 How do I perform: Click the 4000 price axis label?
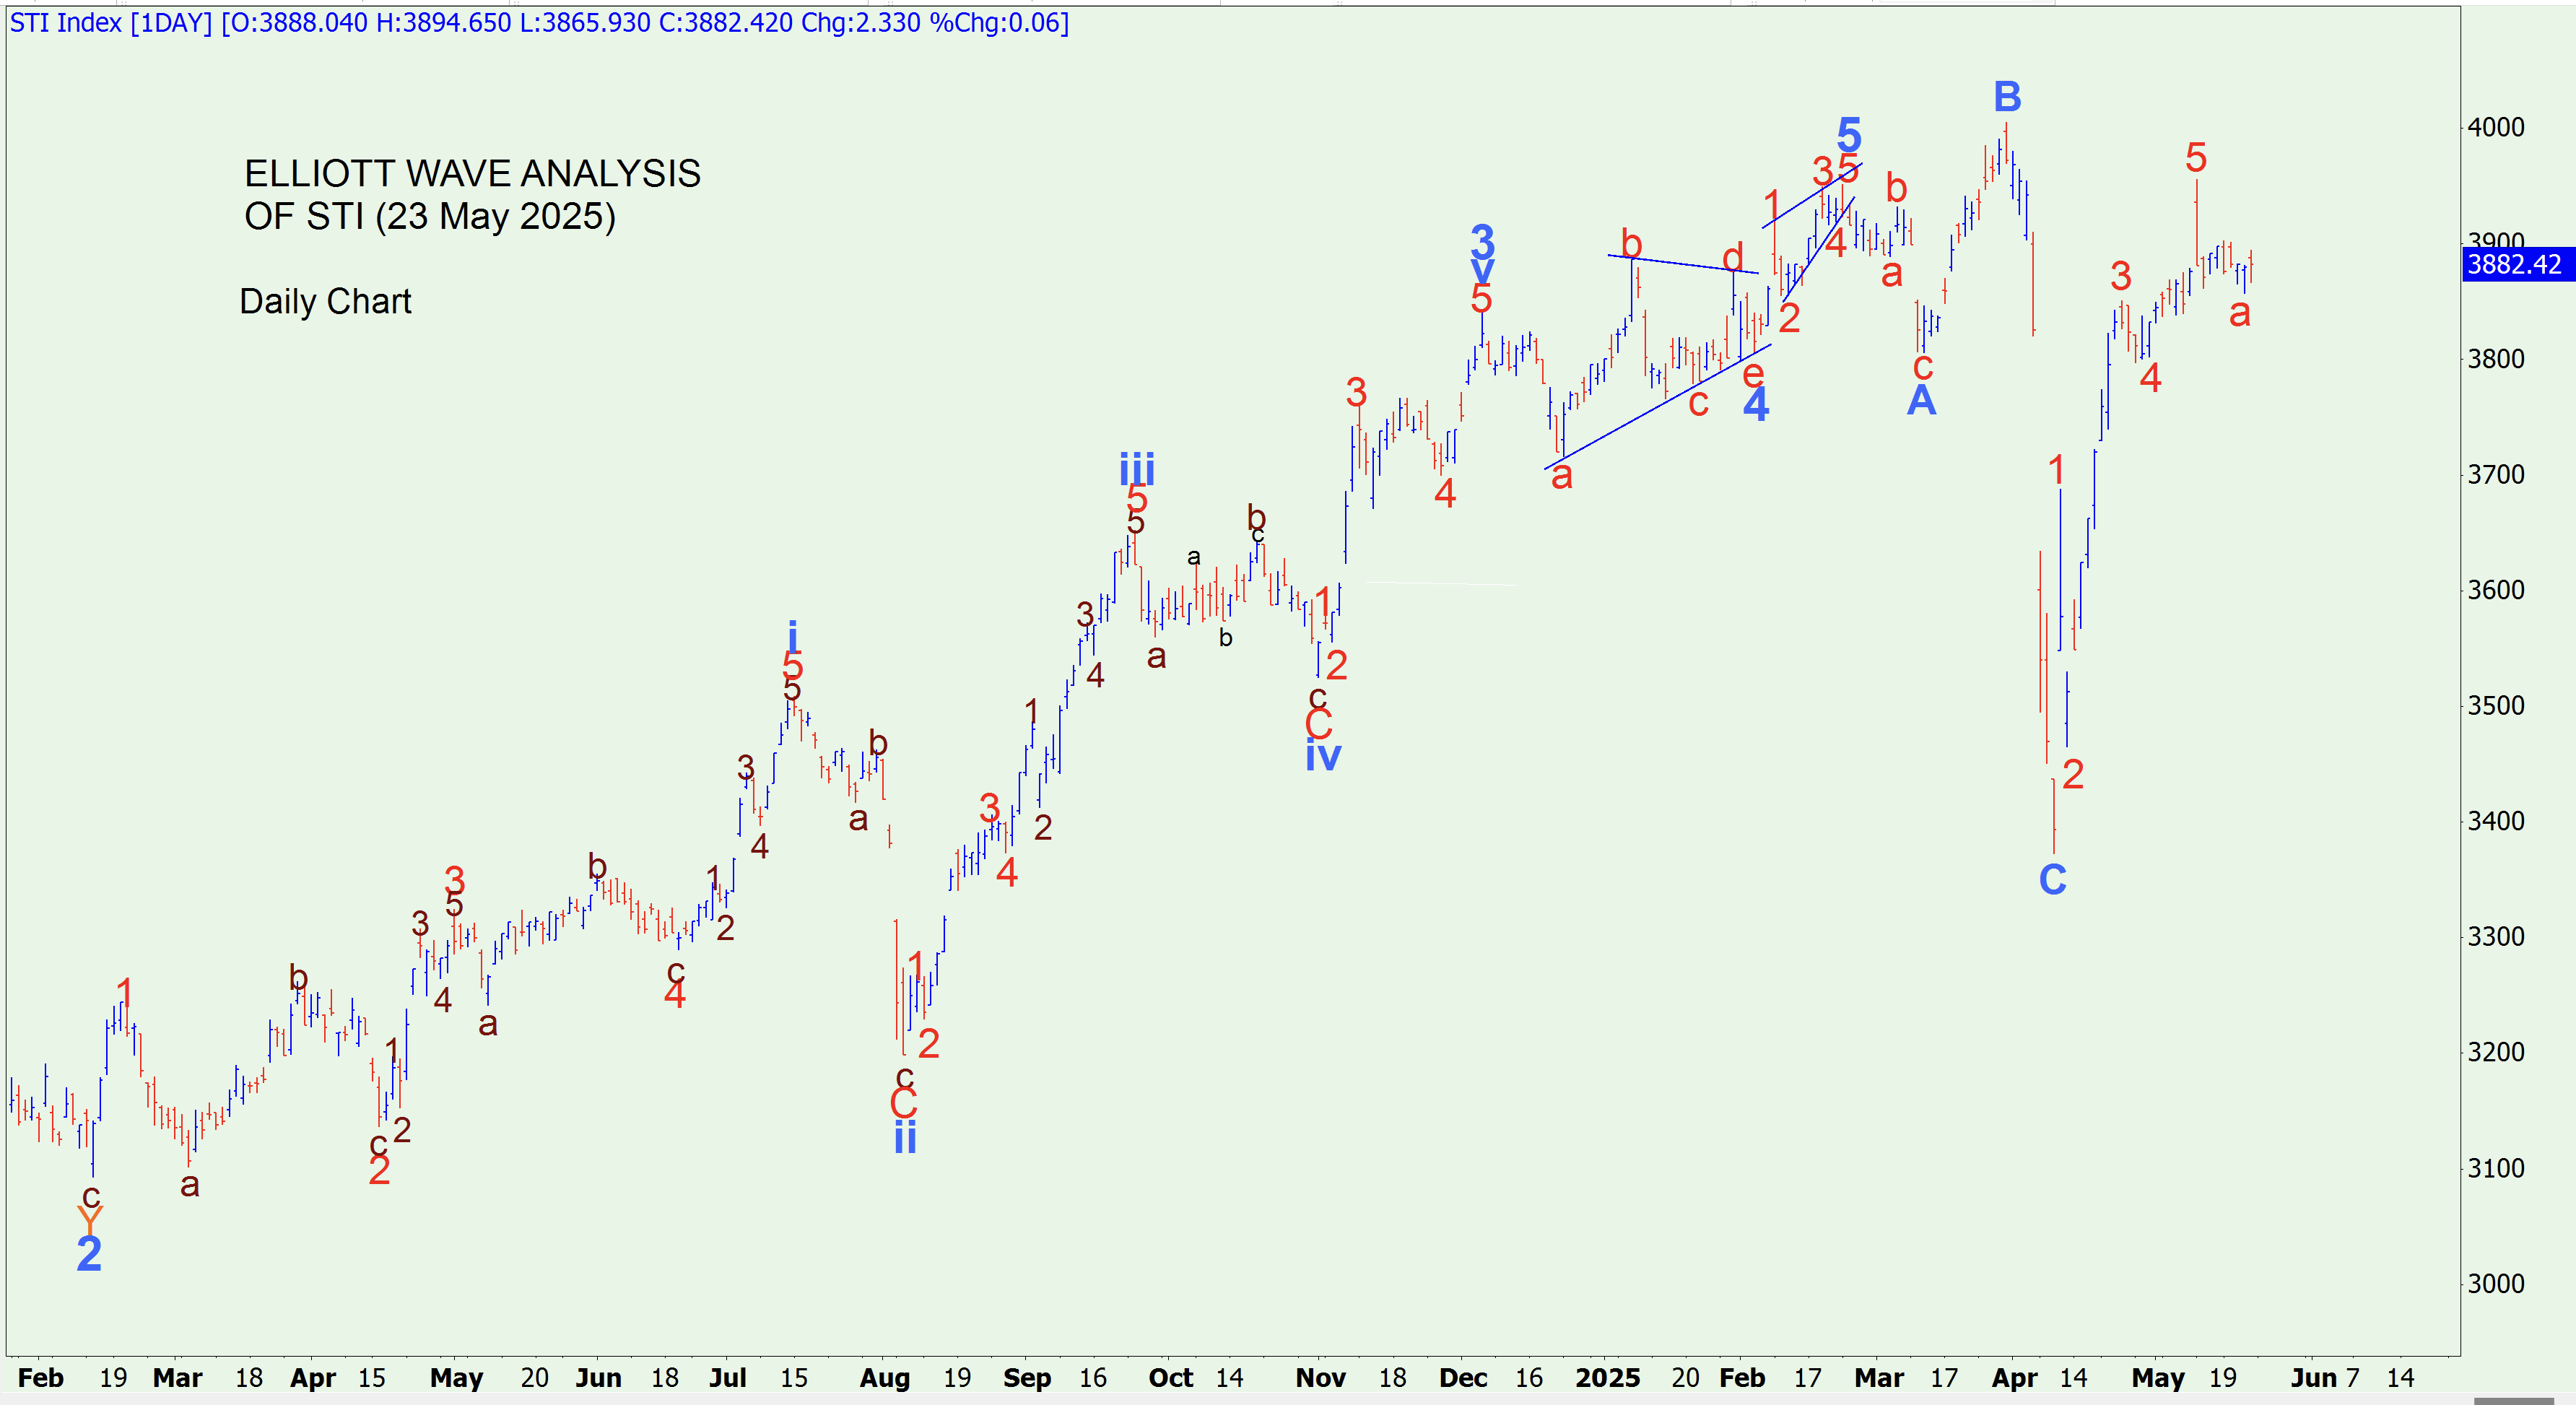2496,127
